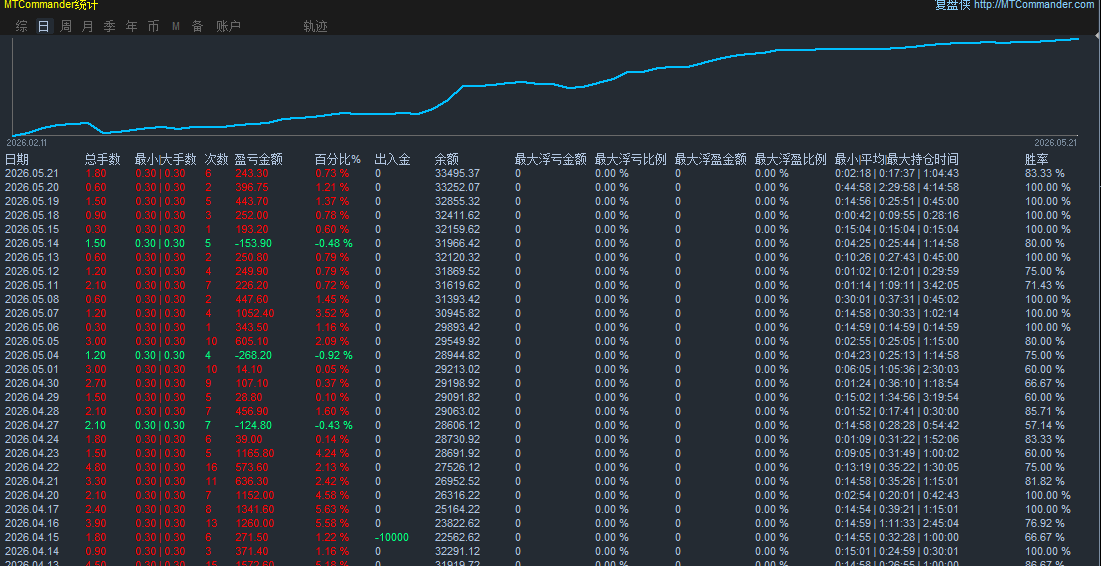Click the trade count 16
The image size is (1101, 566).
pos(211,468)
